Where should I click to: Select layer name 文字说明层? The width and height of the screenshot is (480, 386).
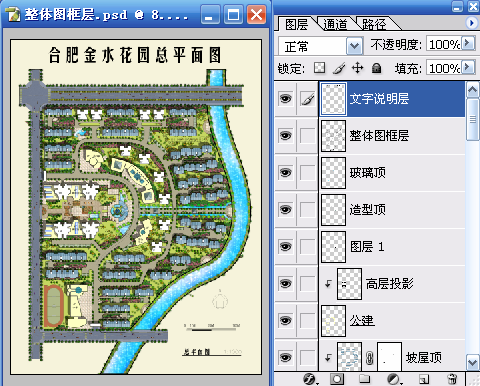tap(379, 99)
